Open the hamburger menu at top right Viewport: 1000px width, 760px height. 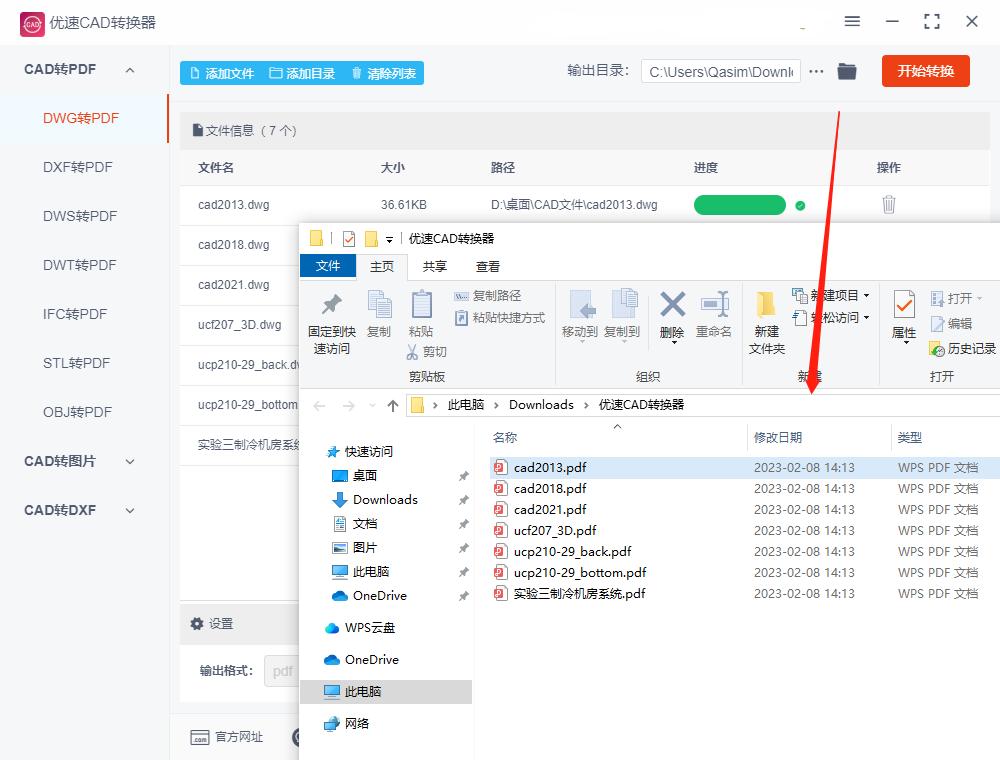coord(852,21)
